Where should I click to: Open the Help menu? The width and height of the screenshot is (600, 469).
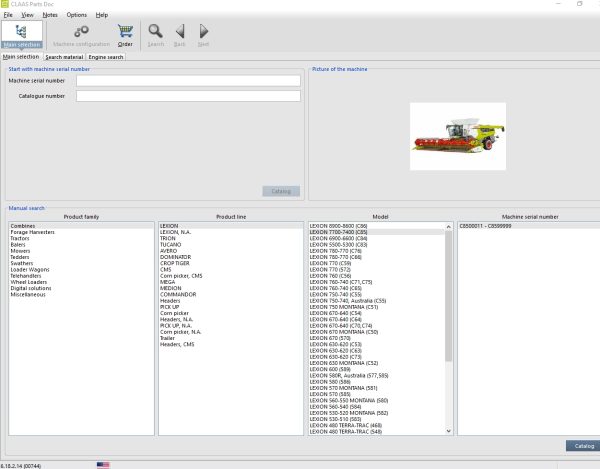pyautogui.click(x=102, y=15)
